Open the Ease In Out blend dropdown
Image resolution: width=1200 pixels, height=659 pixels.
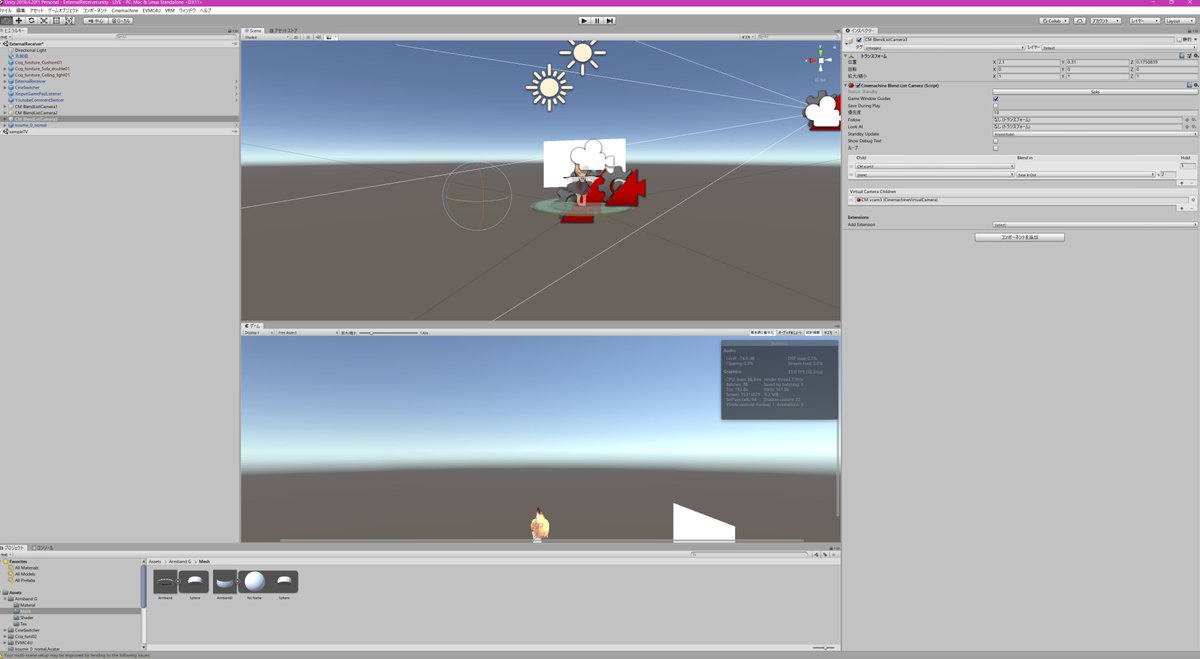tap(1085, 174)
